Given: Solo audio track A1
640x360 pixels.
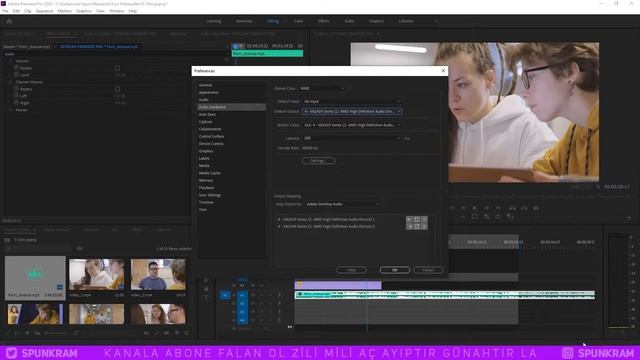Looking at the screenshot, I should (270, 295).
